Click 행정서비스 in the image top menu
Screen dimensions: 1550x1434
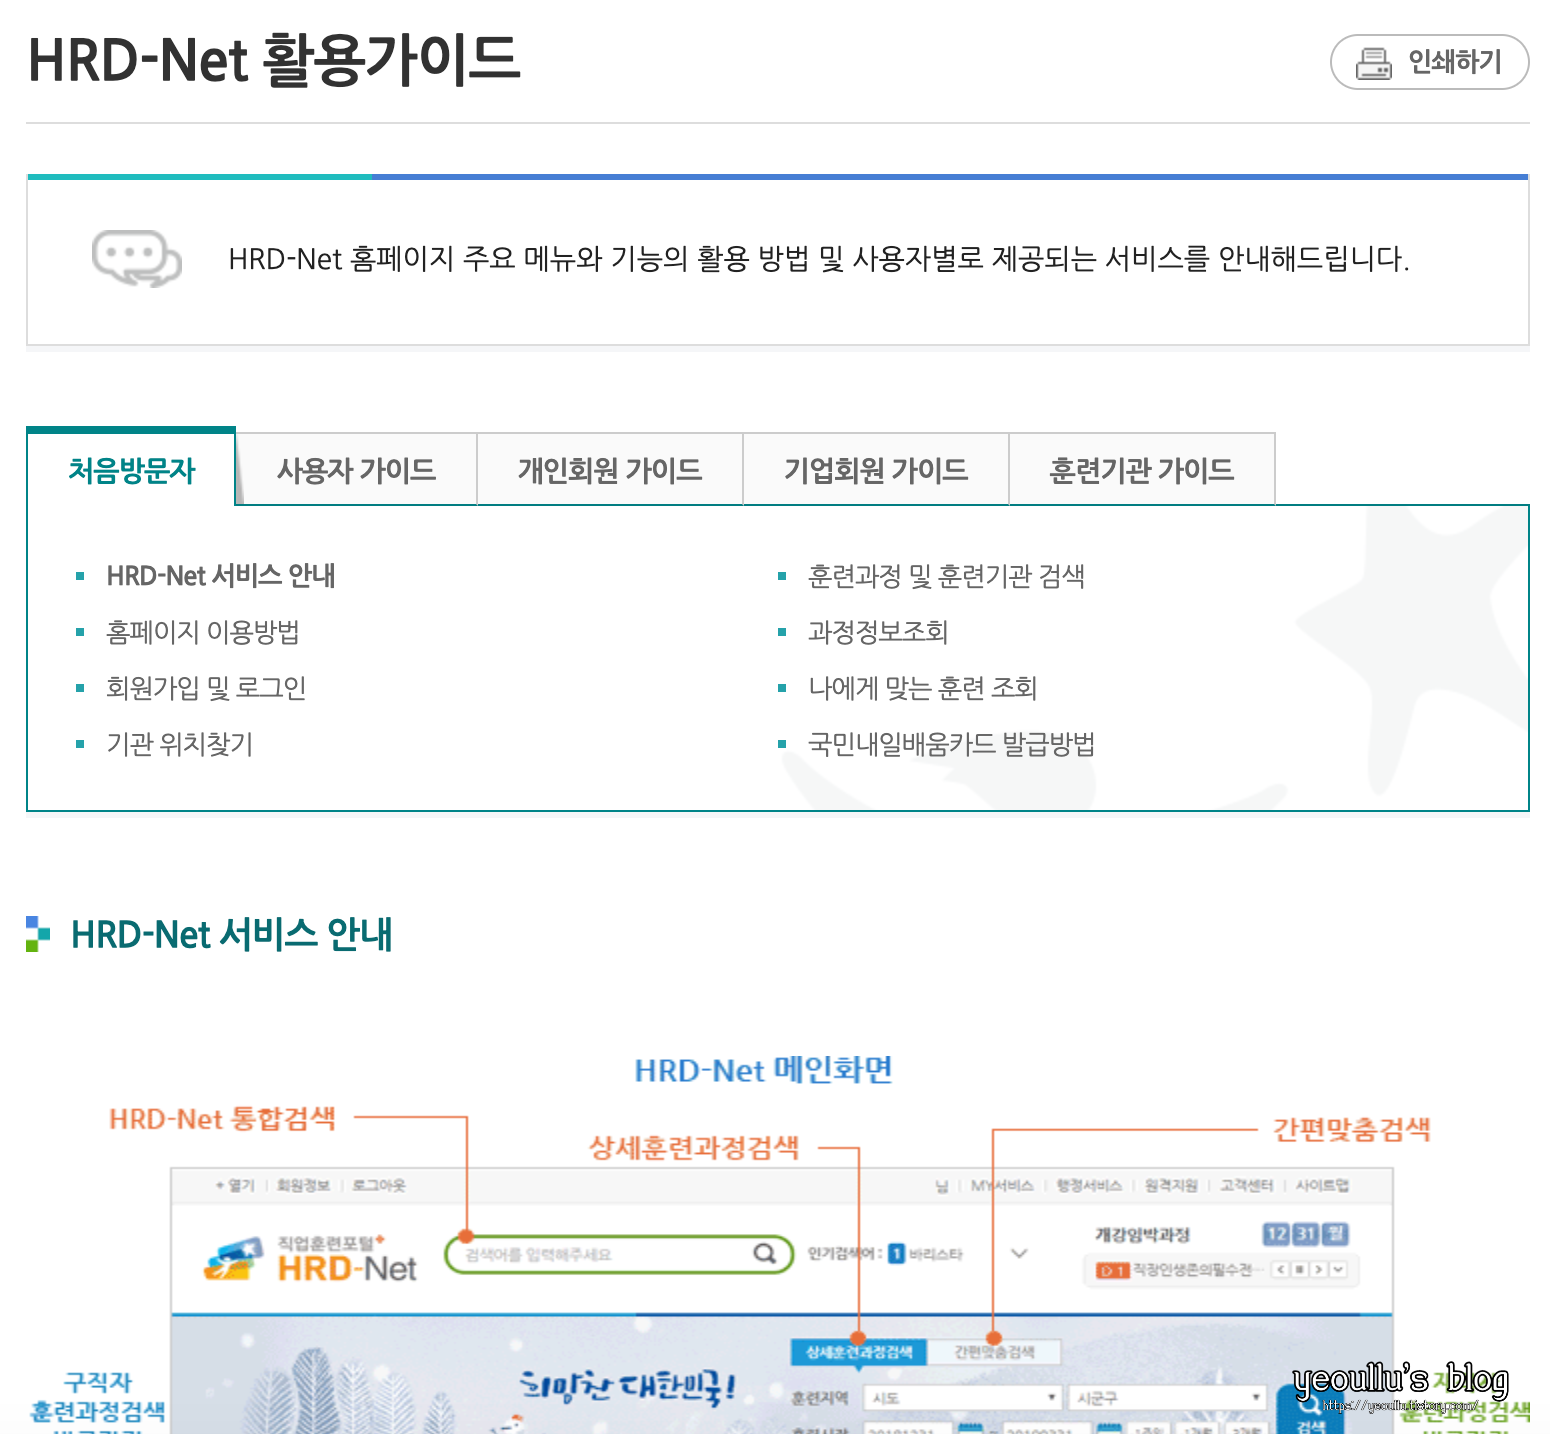(1089, 1185)
